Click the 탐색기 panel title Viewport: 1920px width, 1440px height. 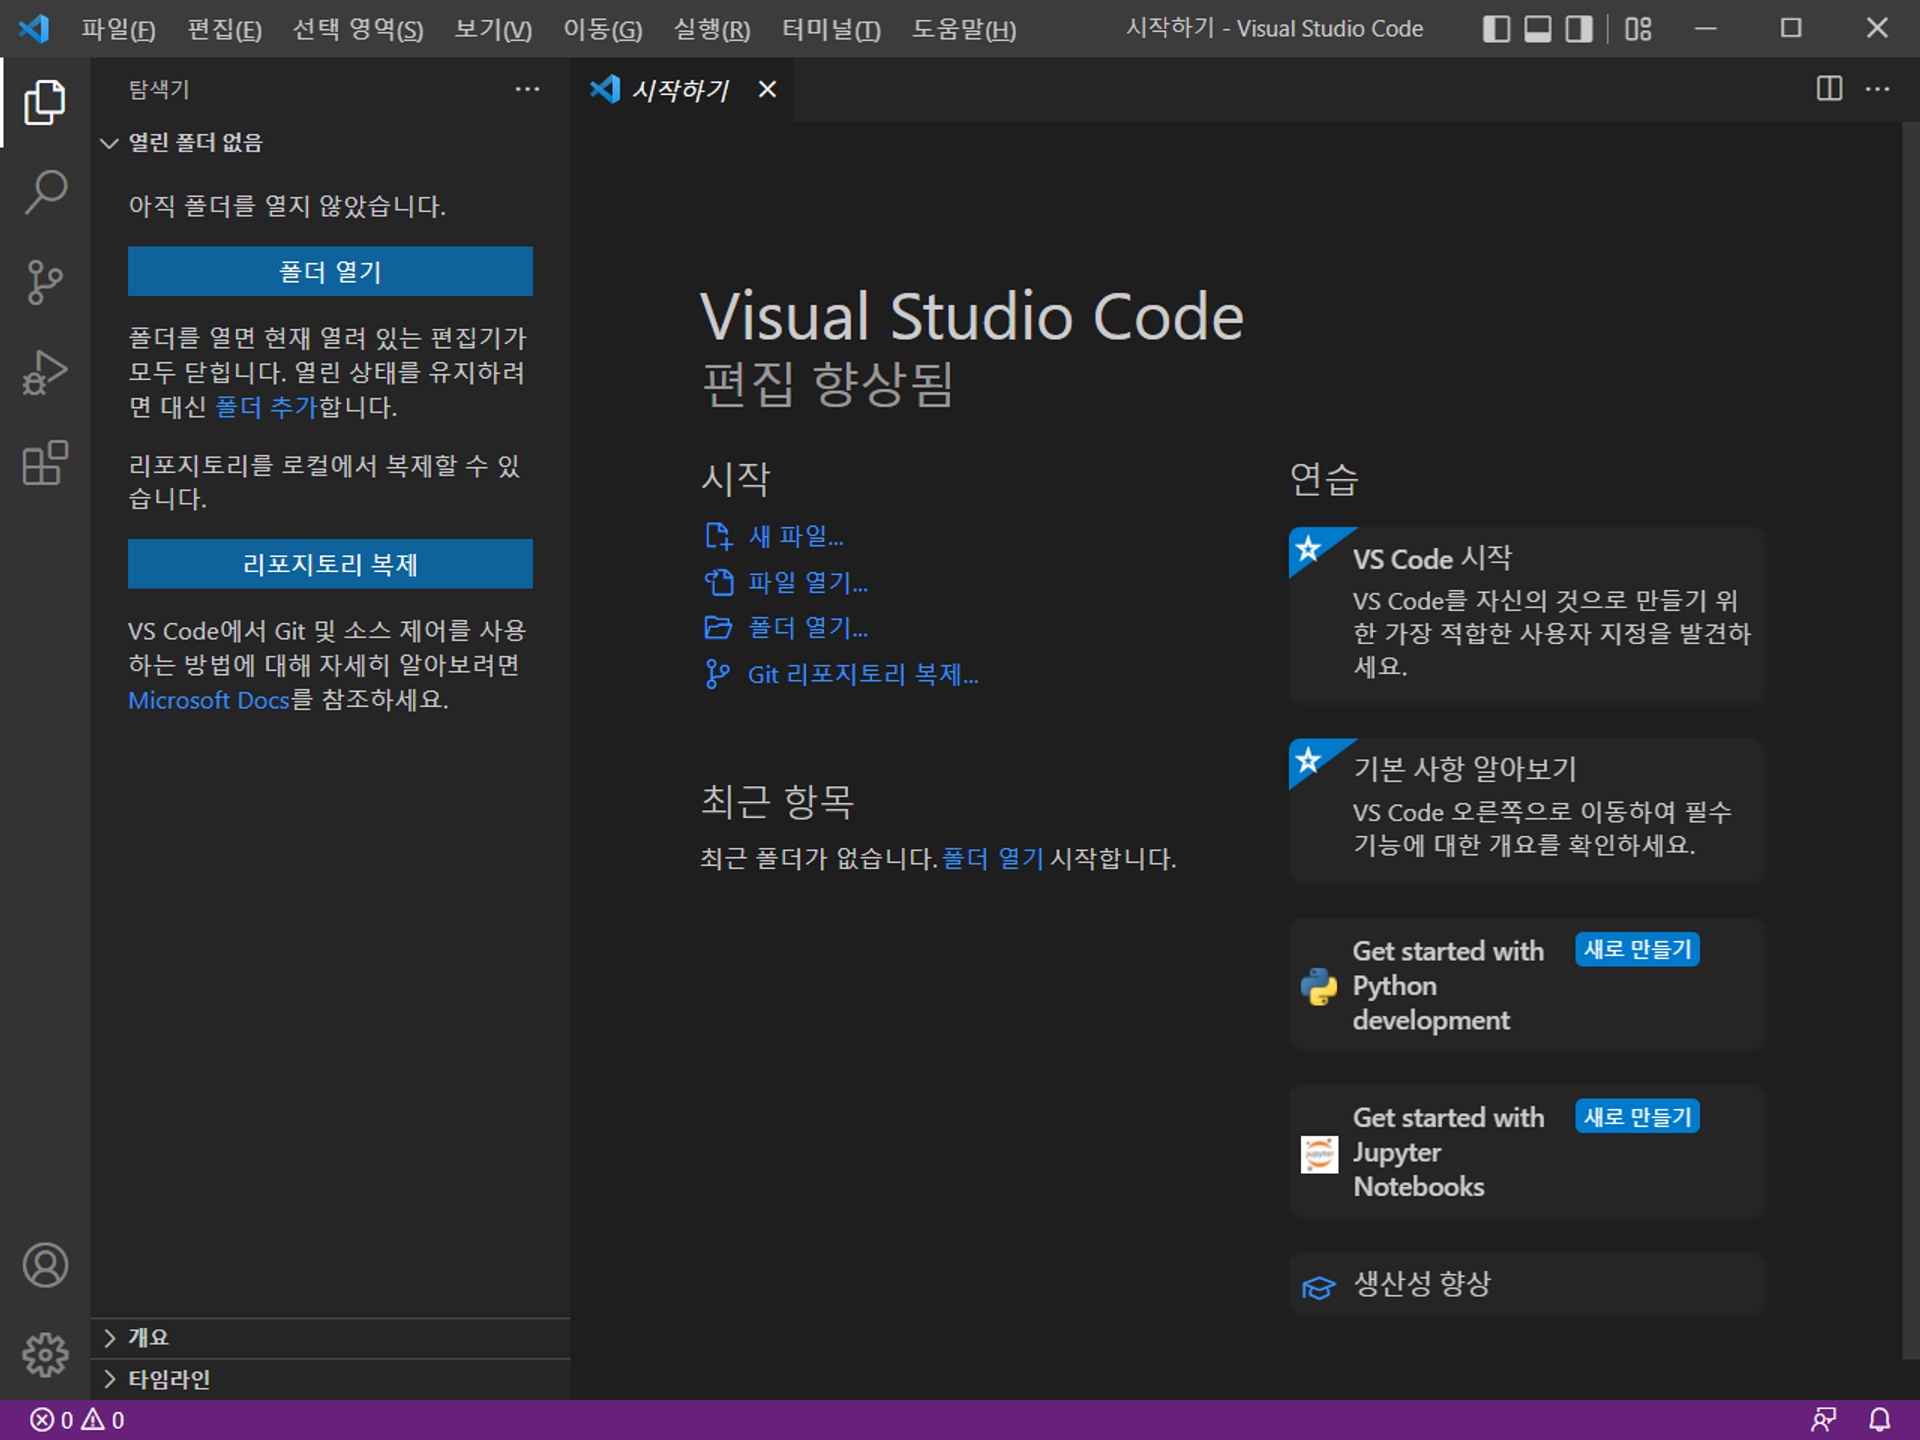[159, 89]
